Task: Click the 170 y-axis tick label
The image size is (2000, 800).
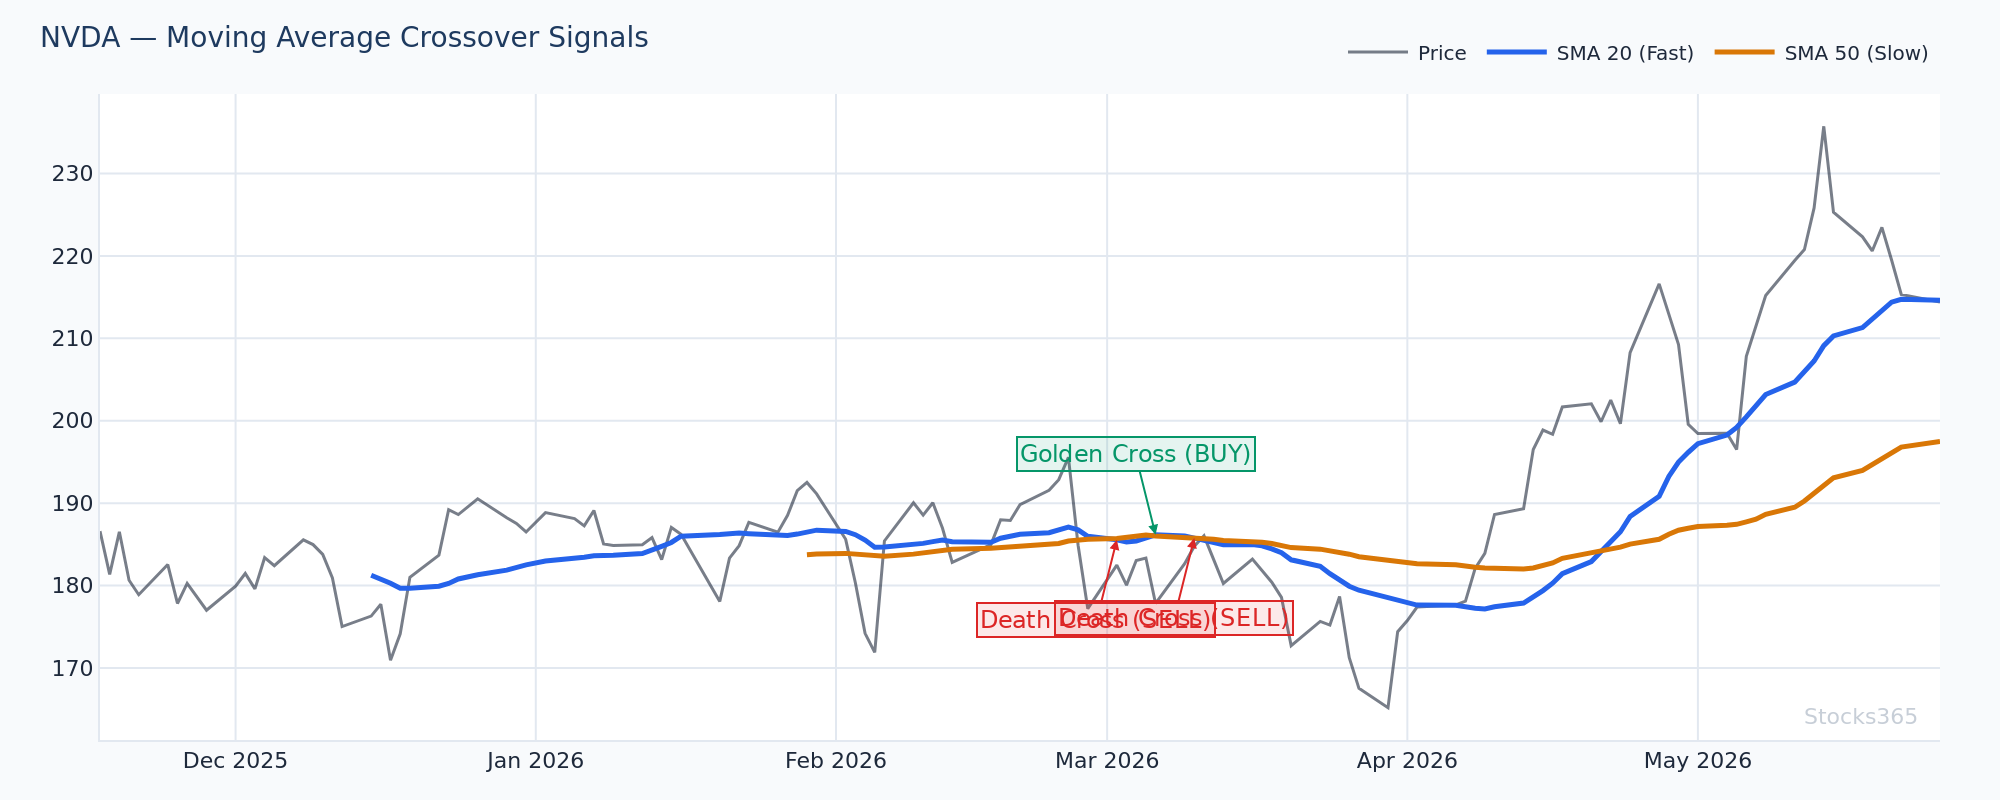Action: (72, 668)
